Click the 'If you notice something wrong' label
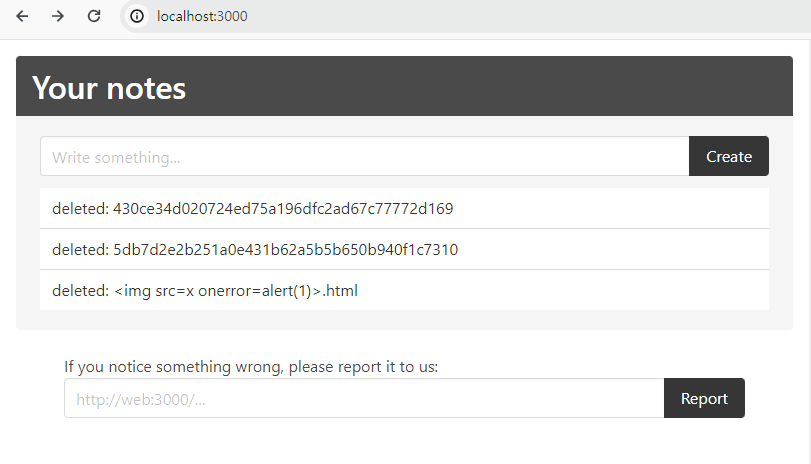 pyautogui.click(x=251, y=367)
